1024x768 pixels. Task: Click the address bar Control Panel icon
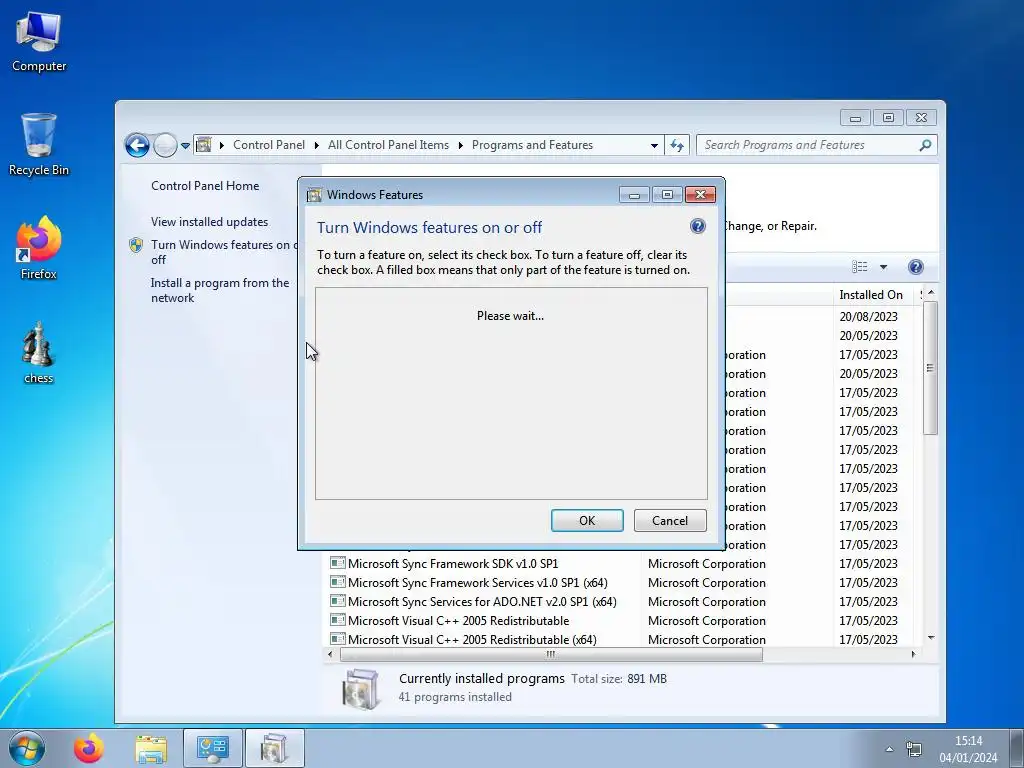[204, 145]
